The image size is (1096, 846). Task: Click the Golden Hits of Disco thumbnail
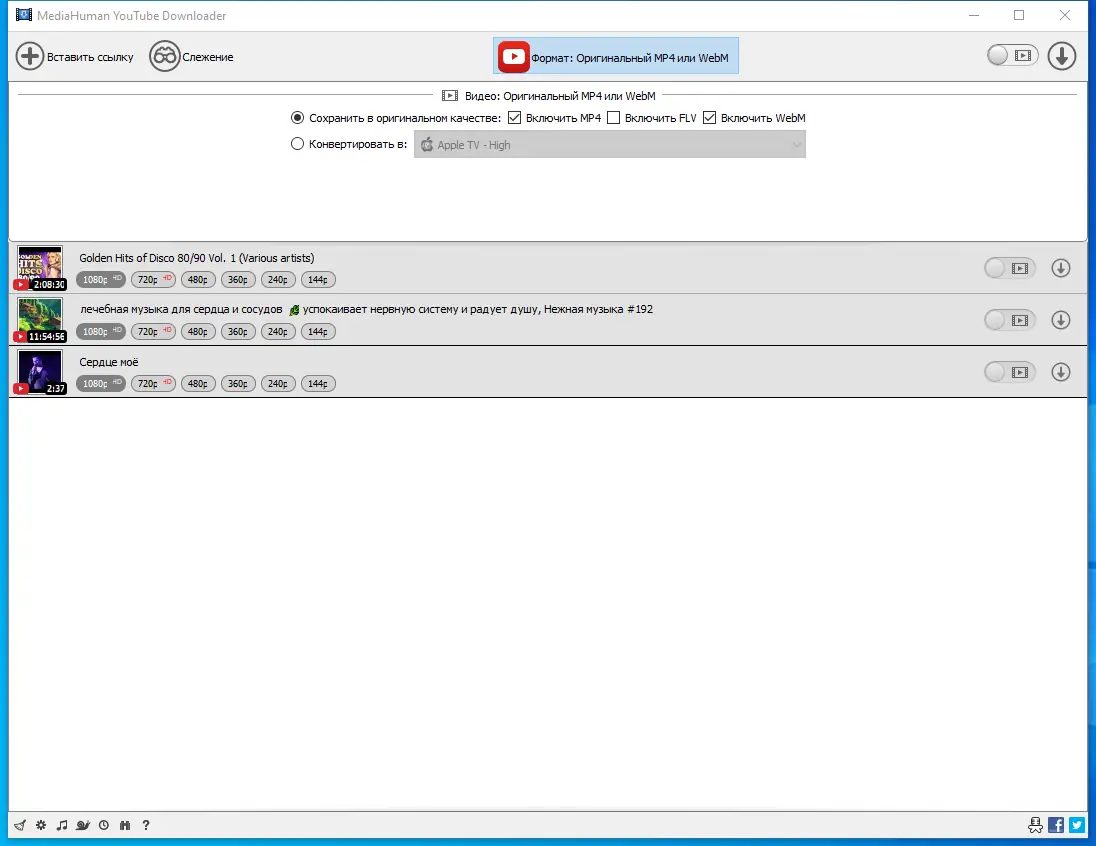tap(40, 268)
